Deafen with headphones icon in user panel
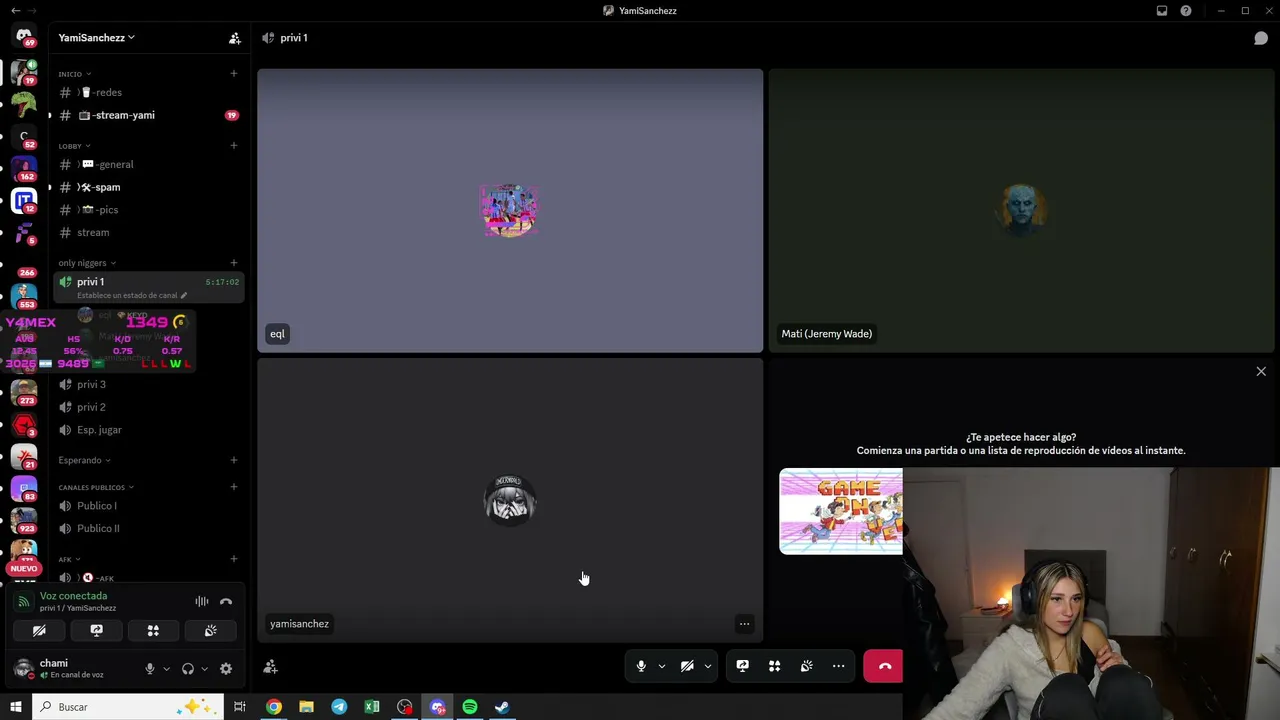This screenshot has height=720, width=1280. 188,669
